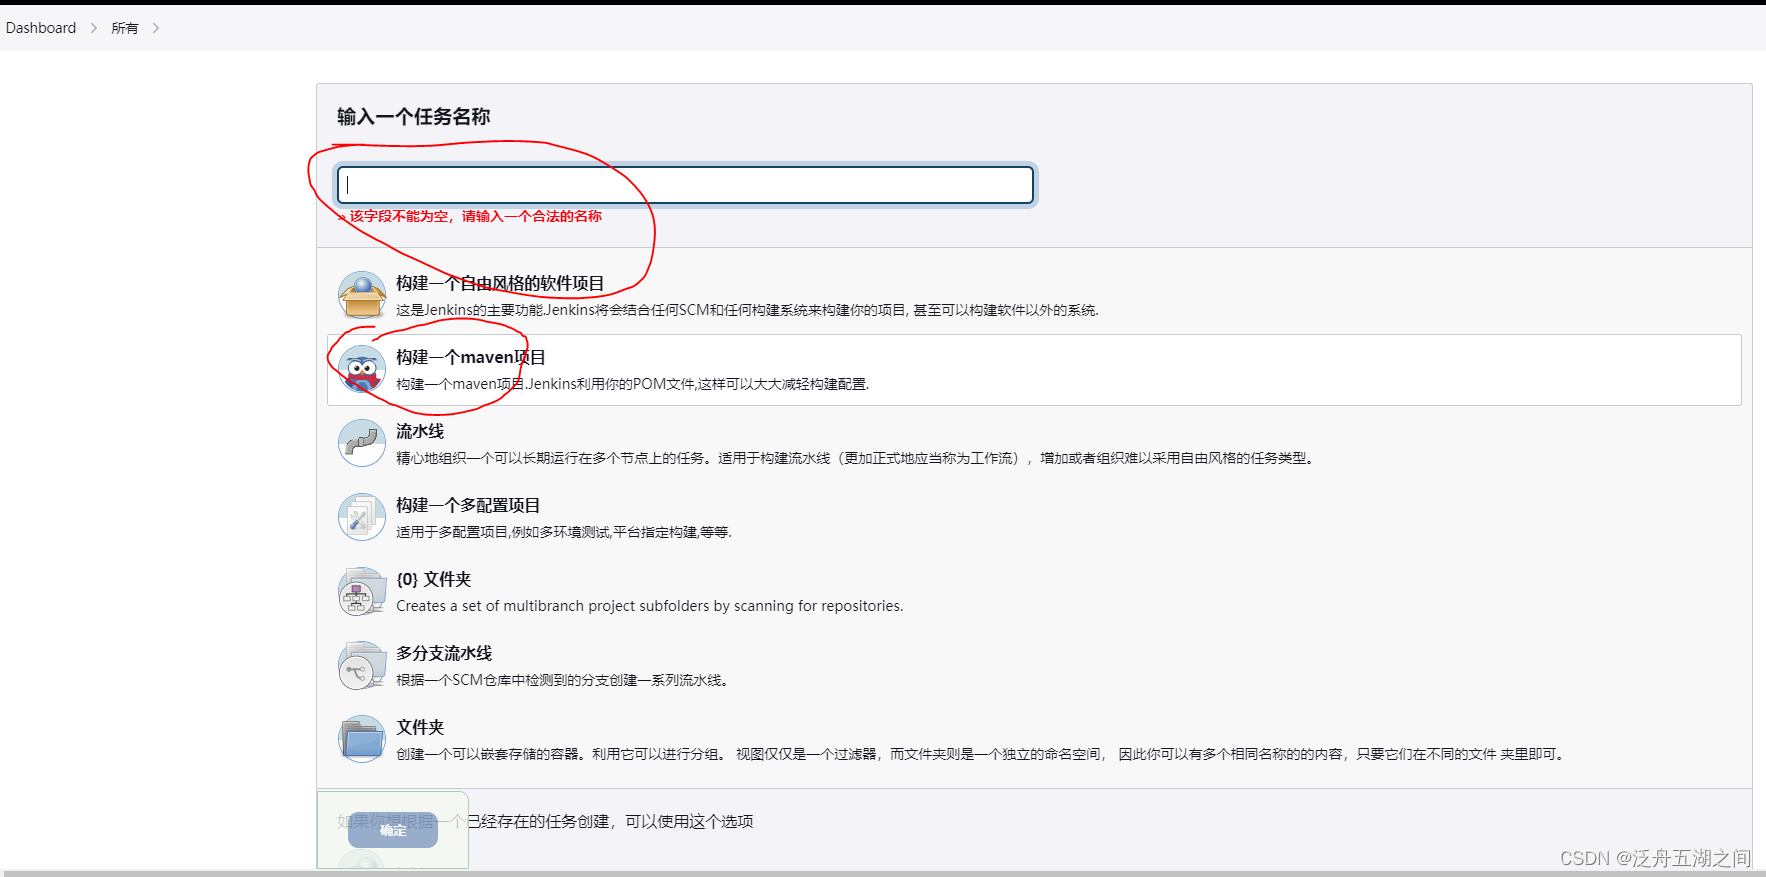
Task: Select the 流水线 title
Action: click(x=420, y=431)
